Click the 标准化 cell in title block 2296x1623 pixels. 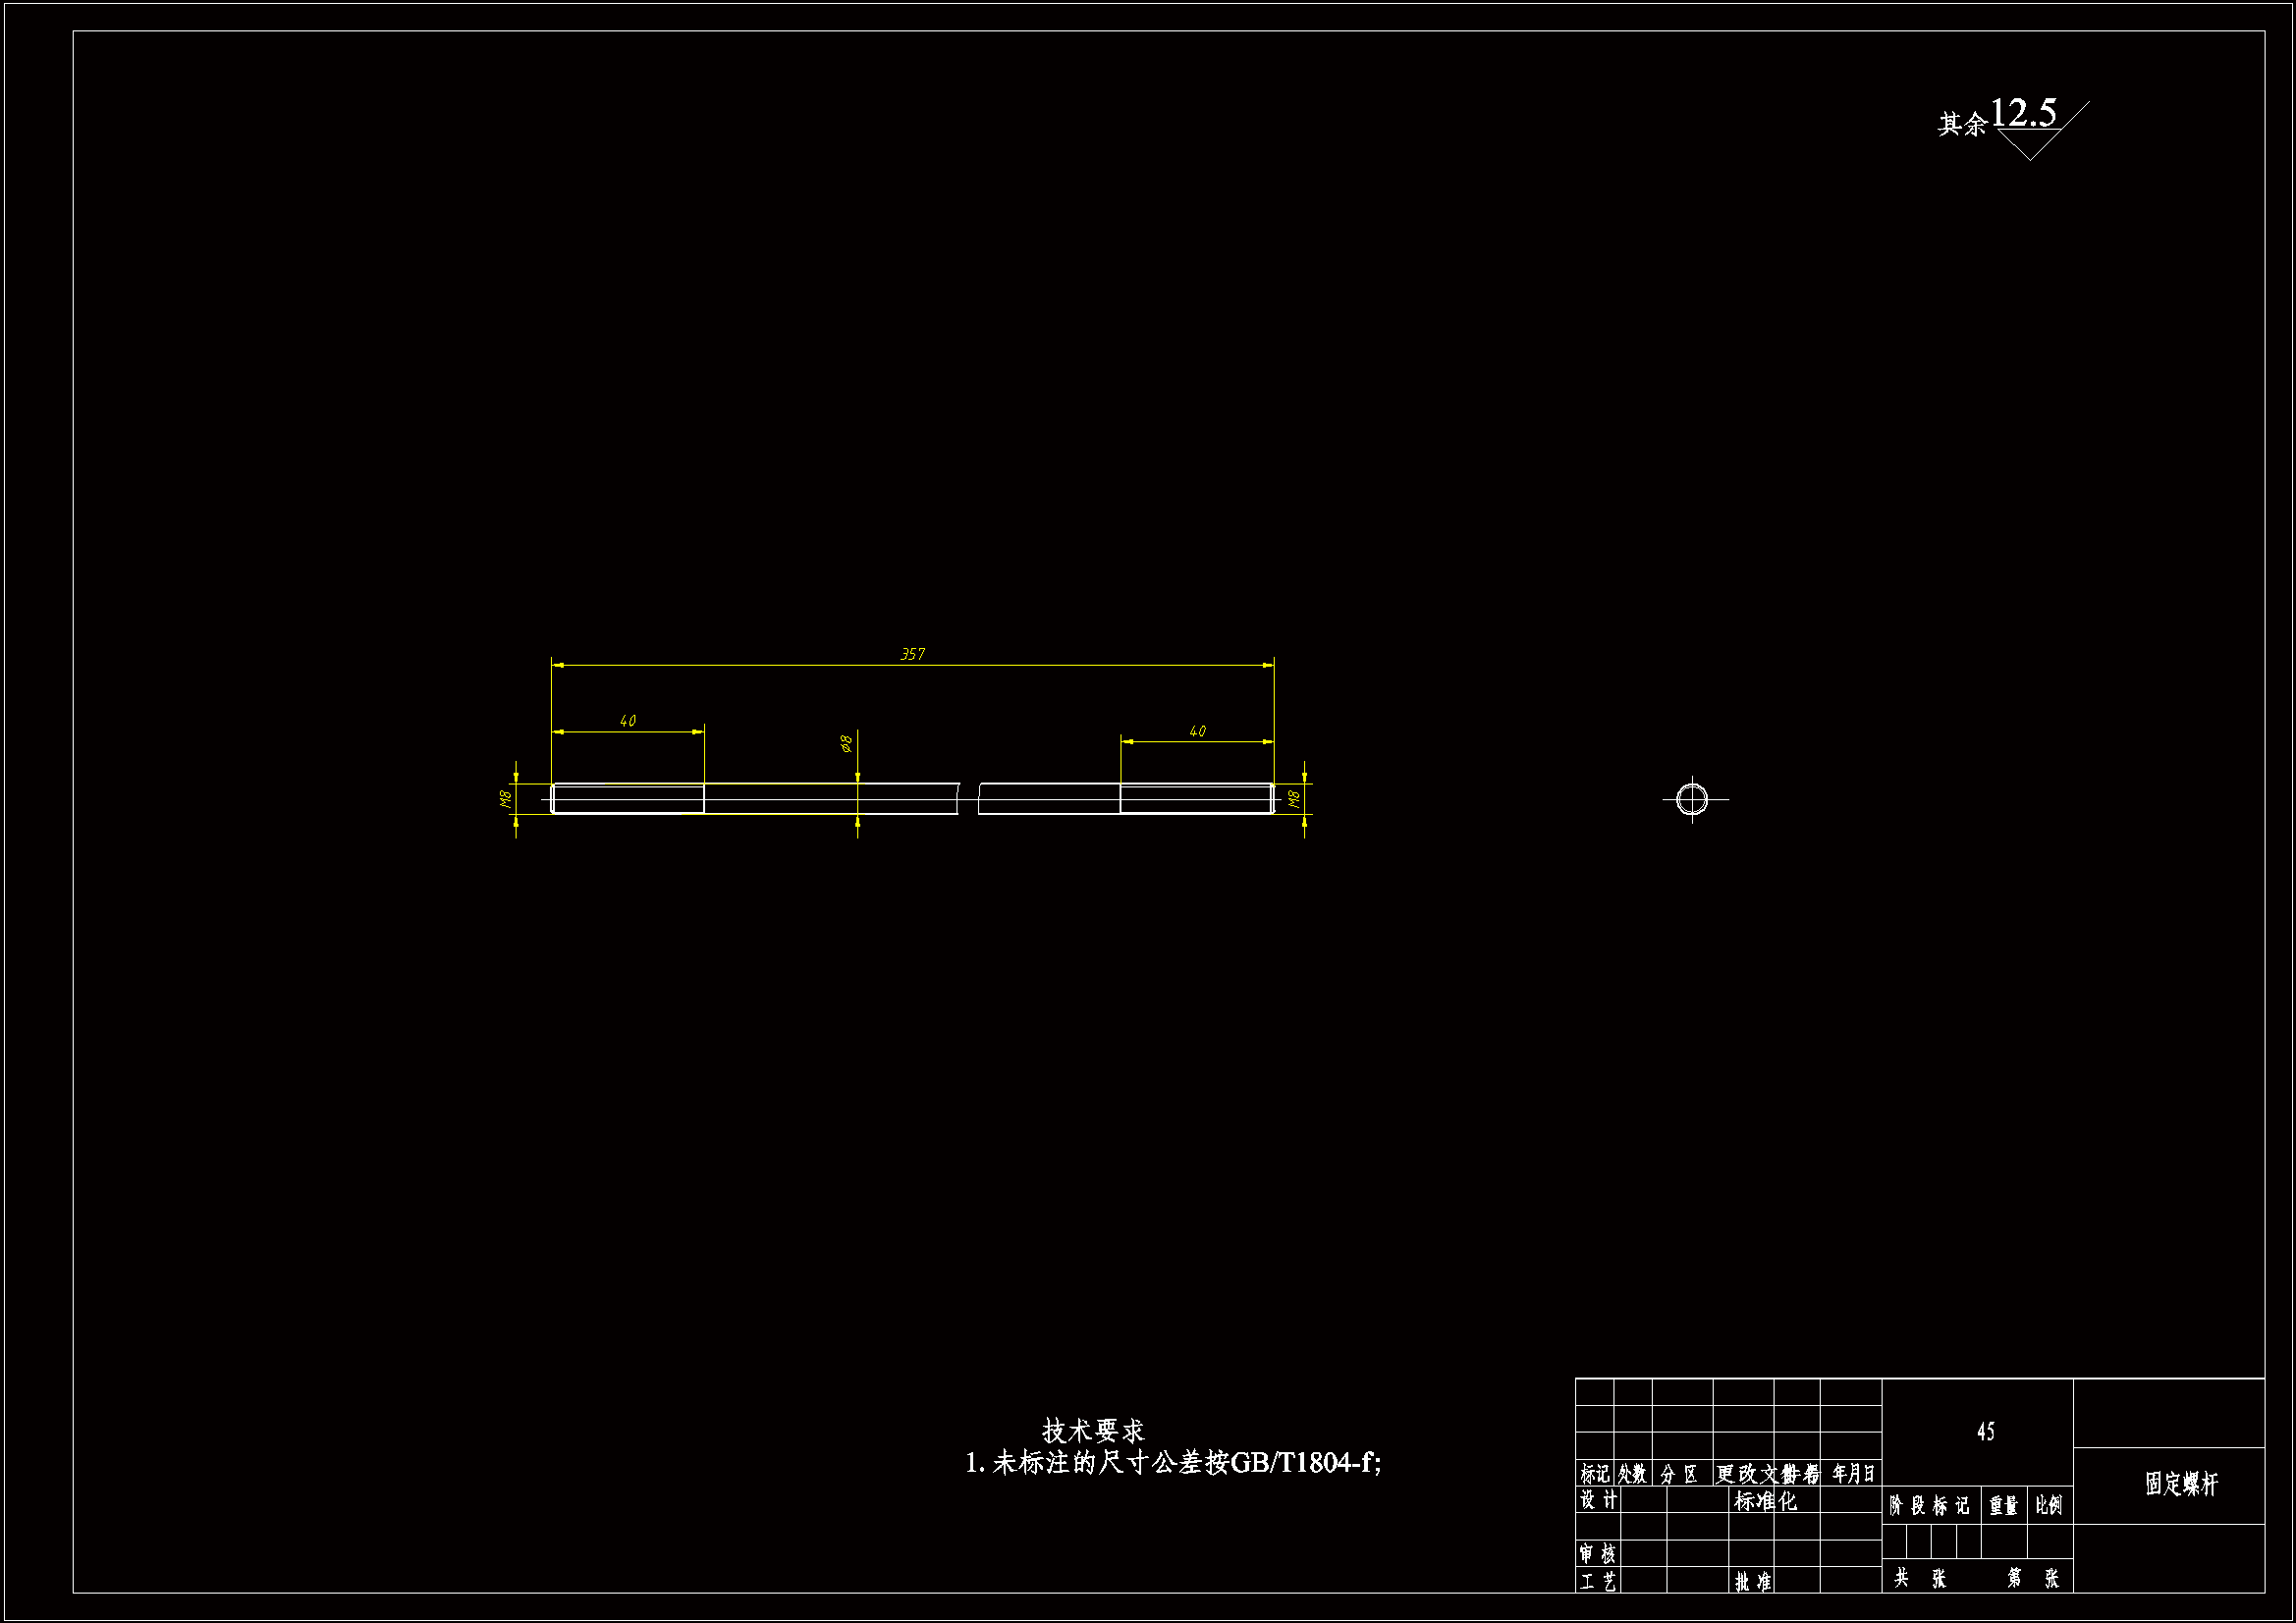[x=1765, y=1501]
